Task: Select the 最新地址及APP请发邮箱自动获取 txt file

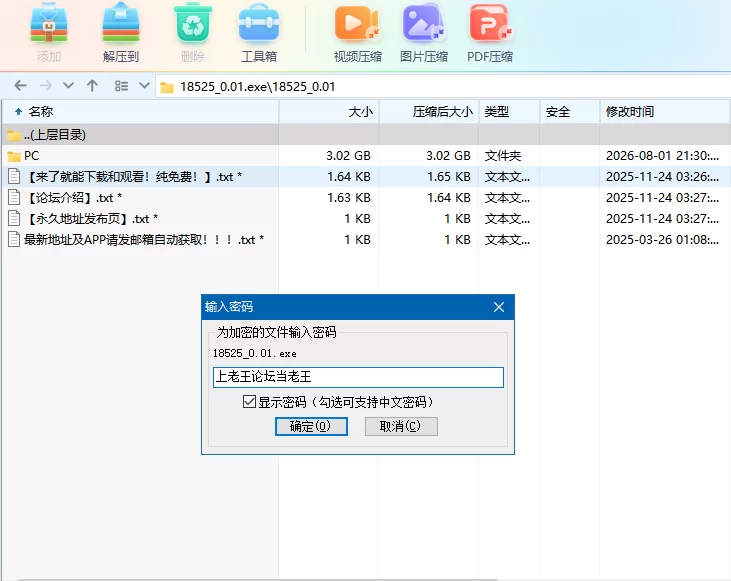Action: coord(366,240)
